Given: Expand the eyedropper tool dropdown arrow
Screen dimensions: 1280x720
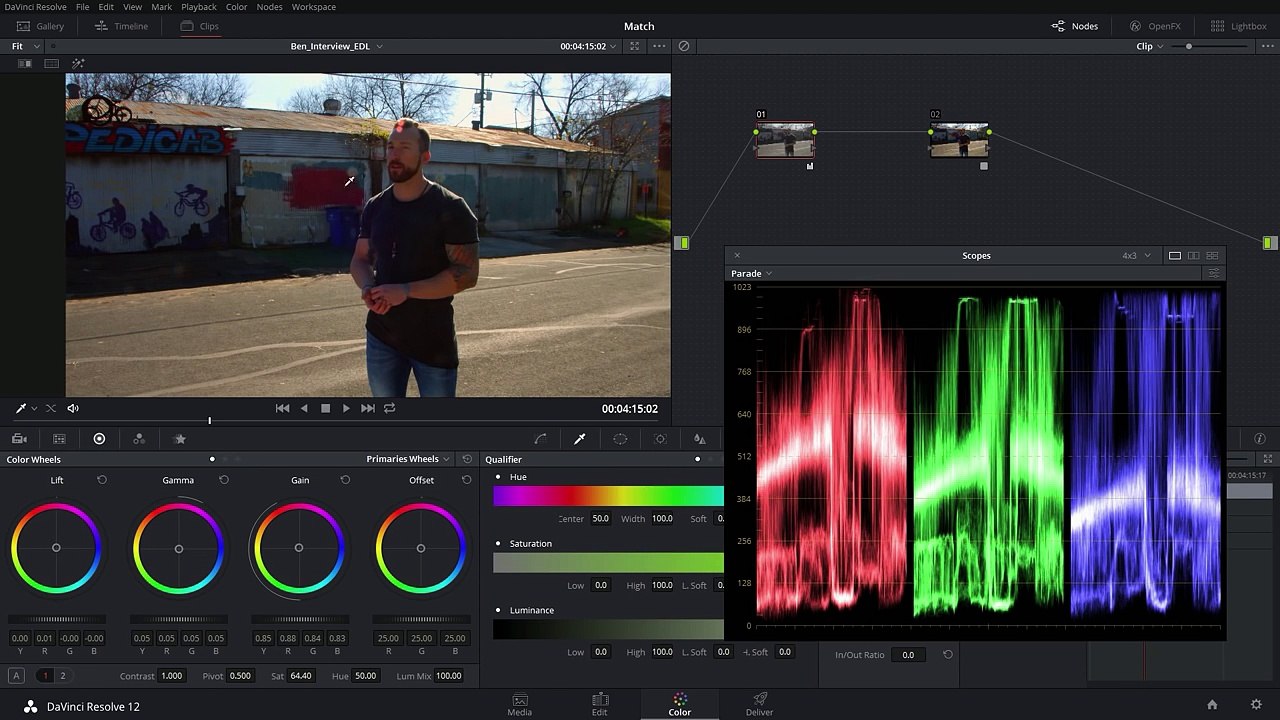Looking at the screenshot, I should 34,408.
